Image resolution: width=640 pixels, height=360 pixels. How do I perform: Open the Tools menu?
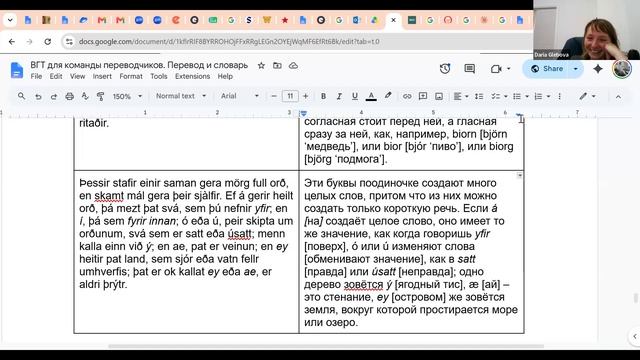[158, 76]
